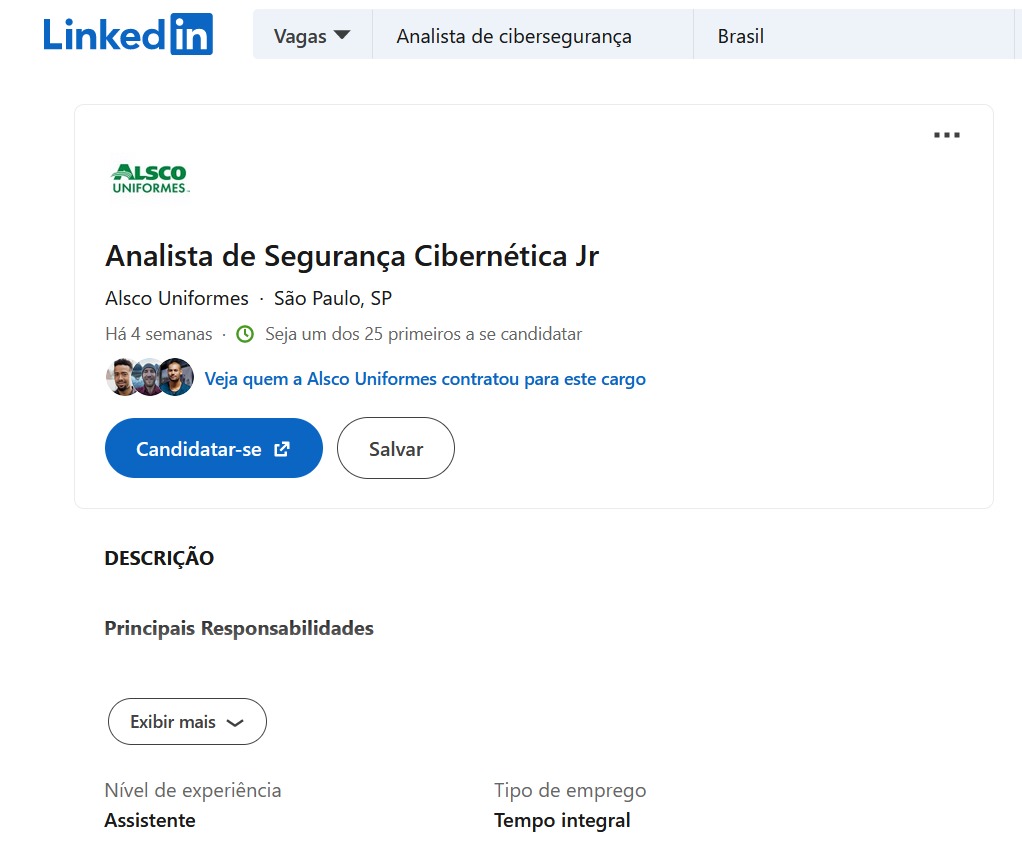This screenshot has width=1022, height=851.
Task: Click the São Paulo, SP location text
Action: click(x=332, y=298)
